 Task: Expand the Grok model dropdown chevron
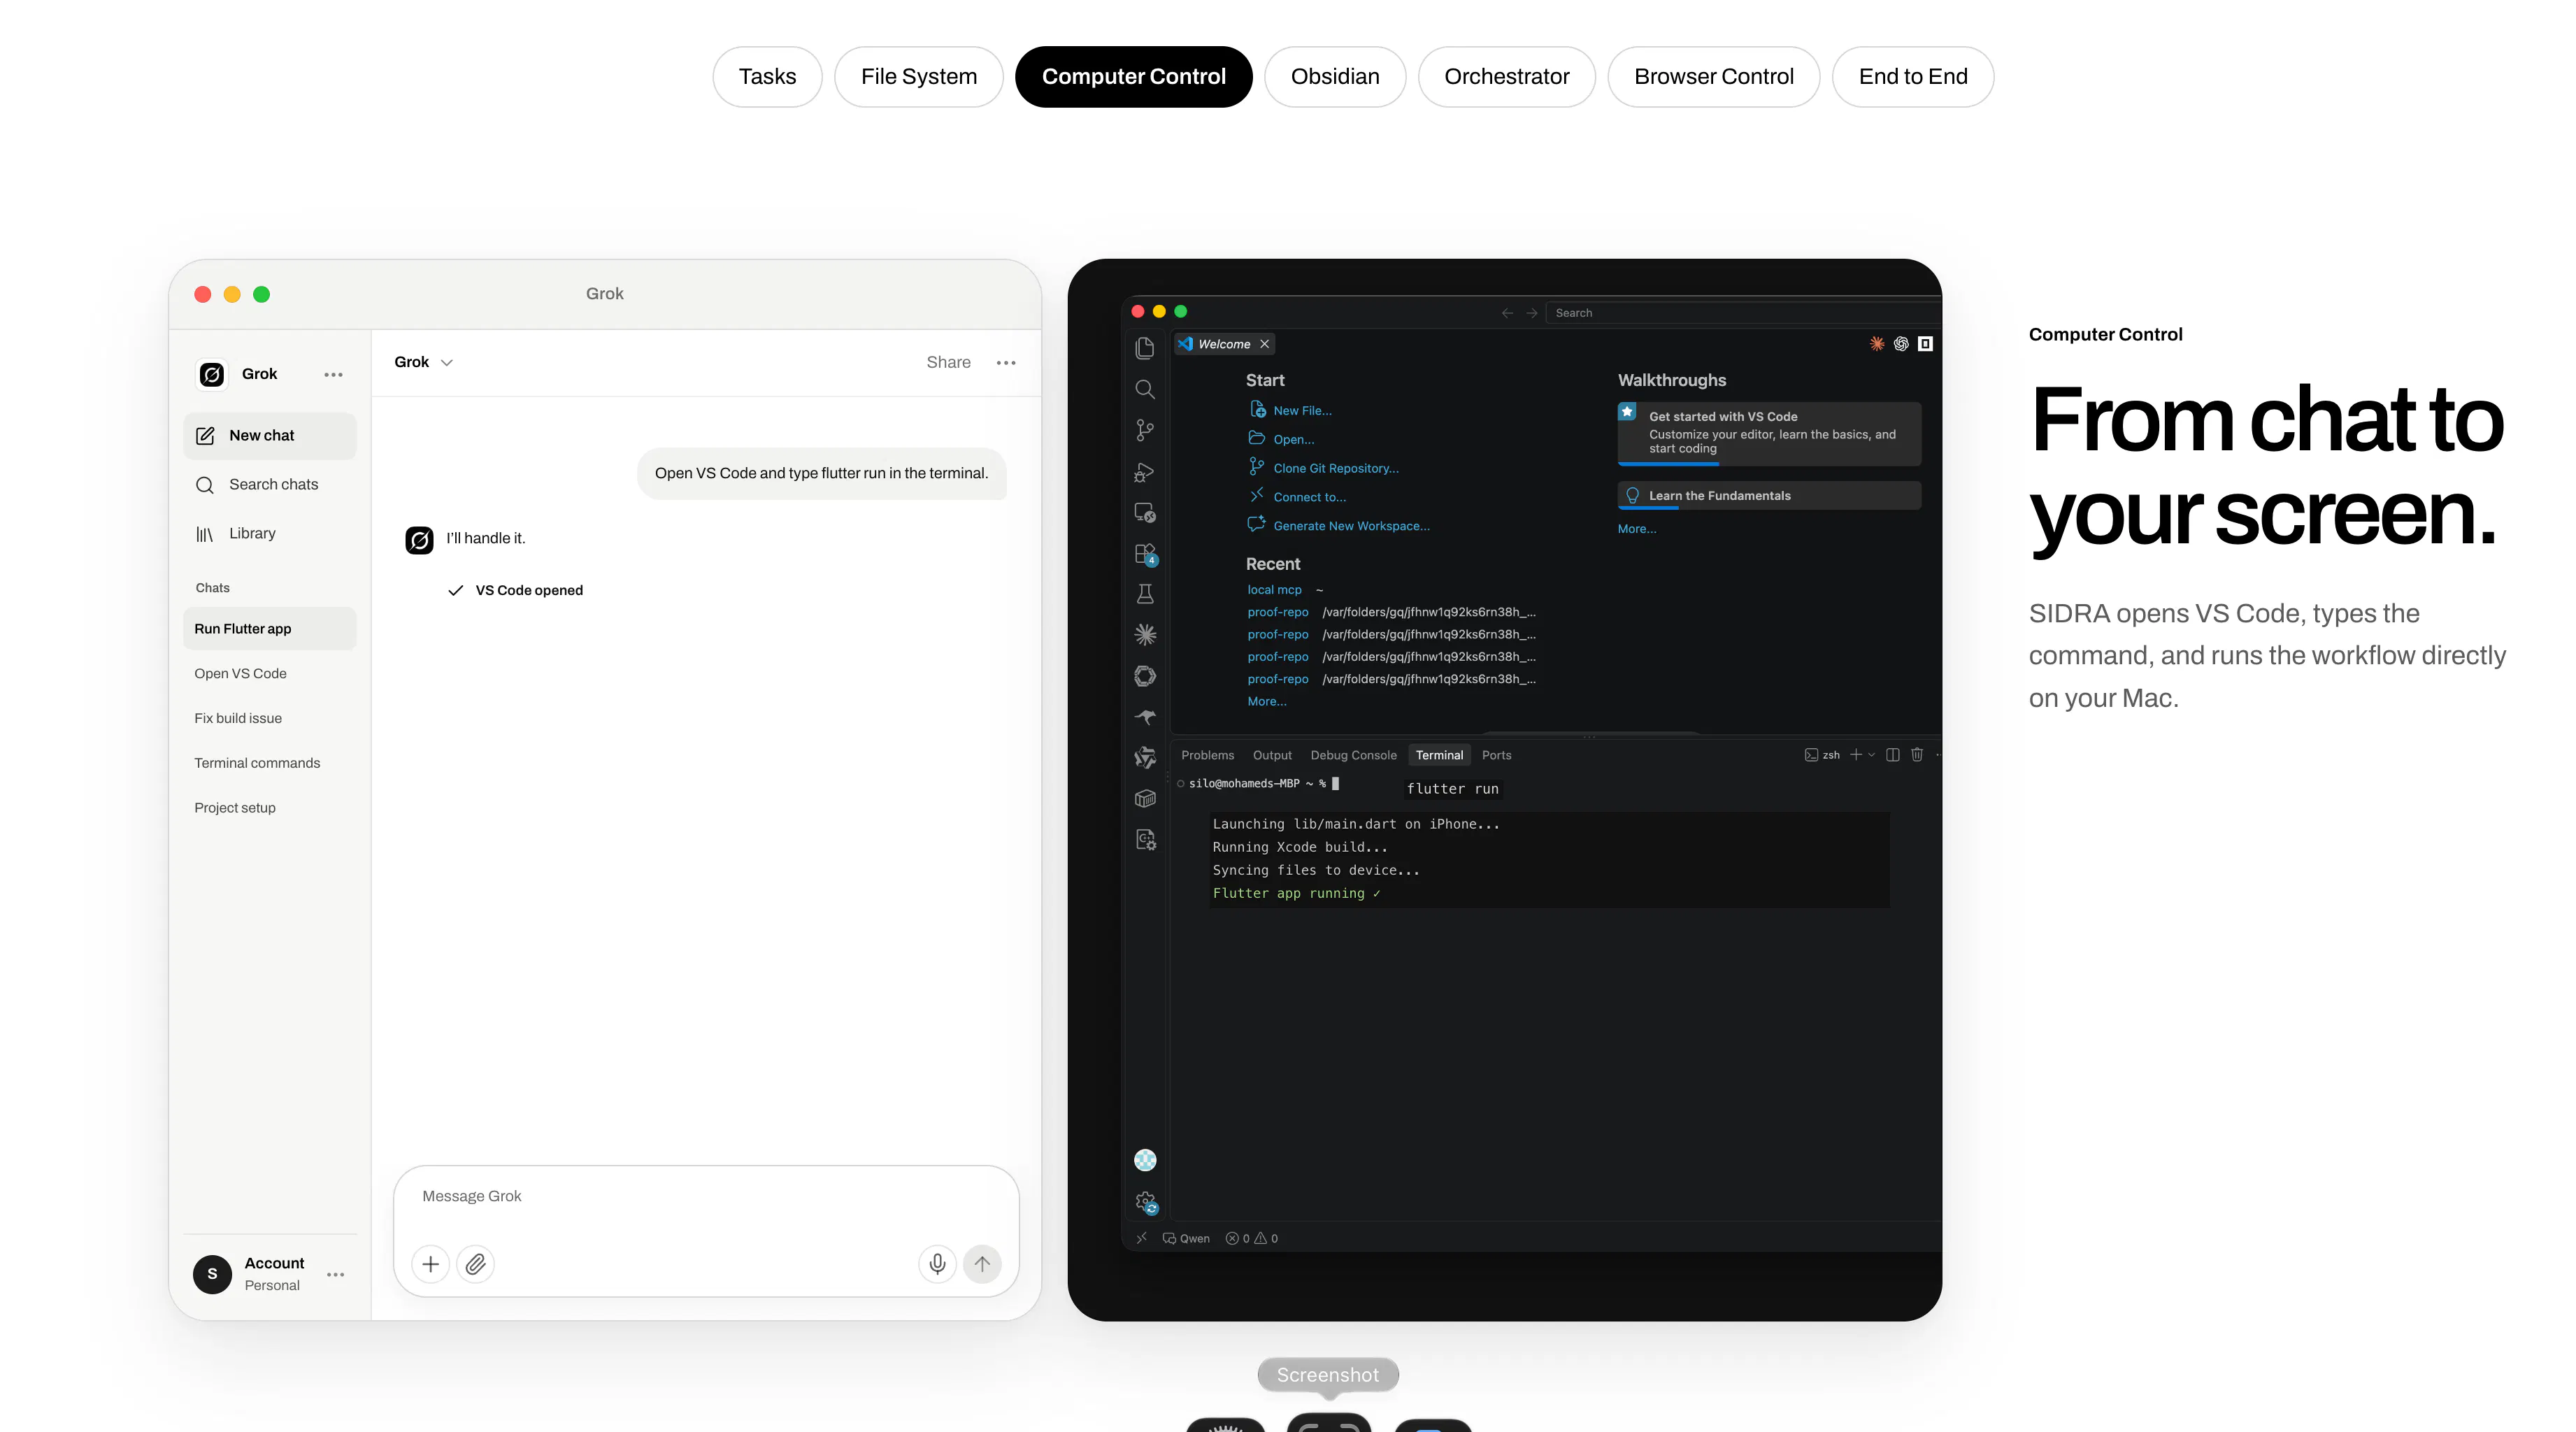447,362
